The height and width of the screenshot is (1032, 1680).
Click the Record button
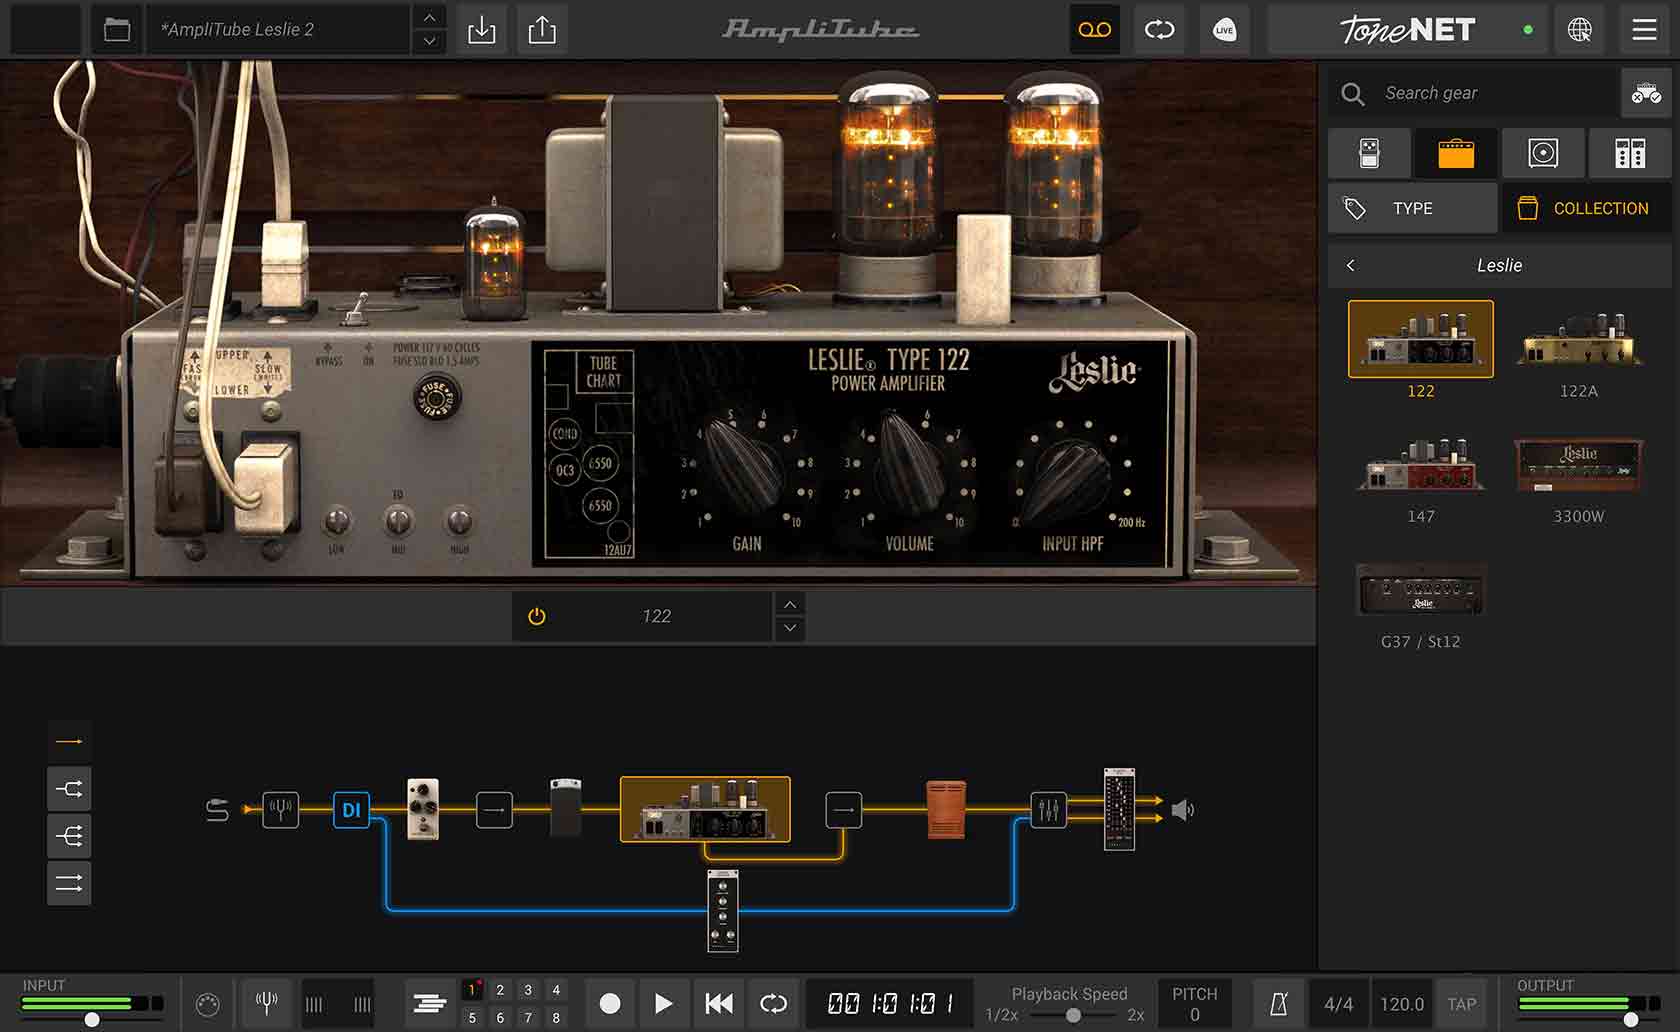(x=609, y=1003)
